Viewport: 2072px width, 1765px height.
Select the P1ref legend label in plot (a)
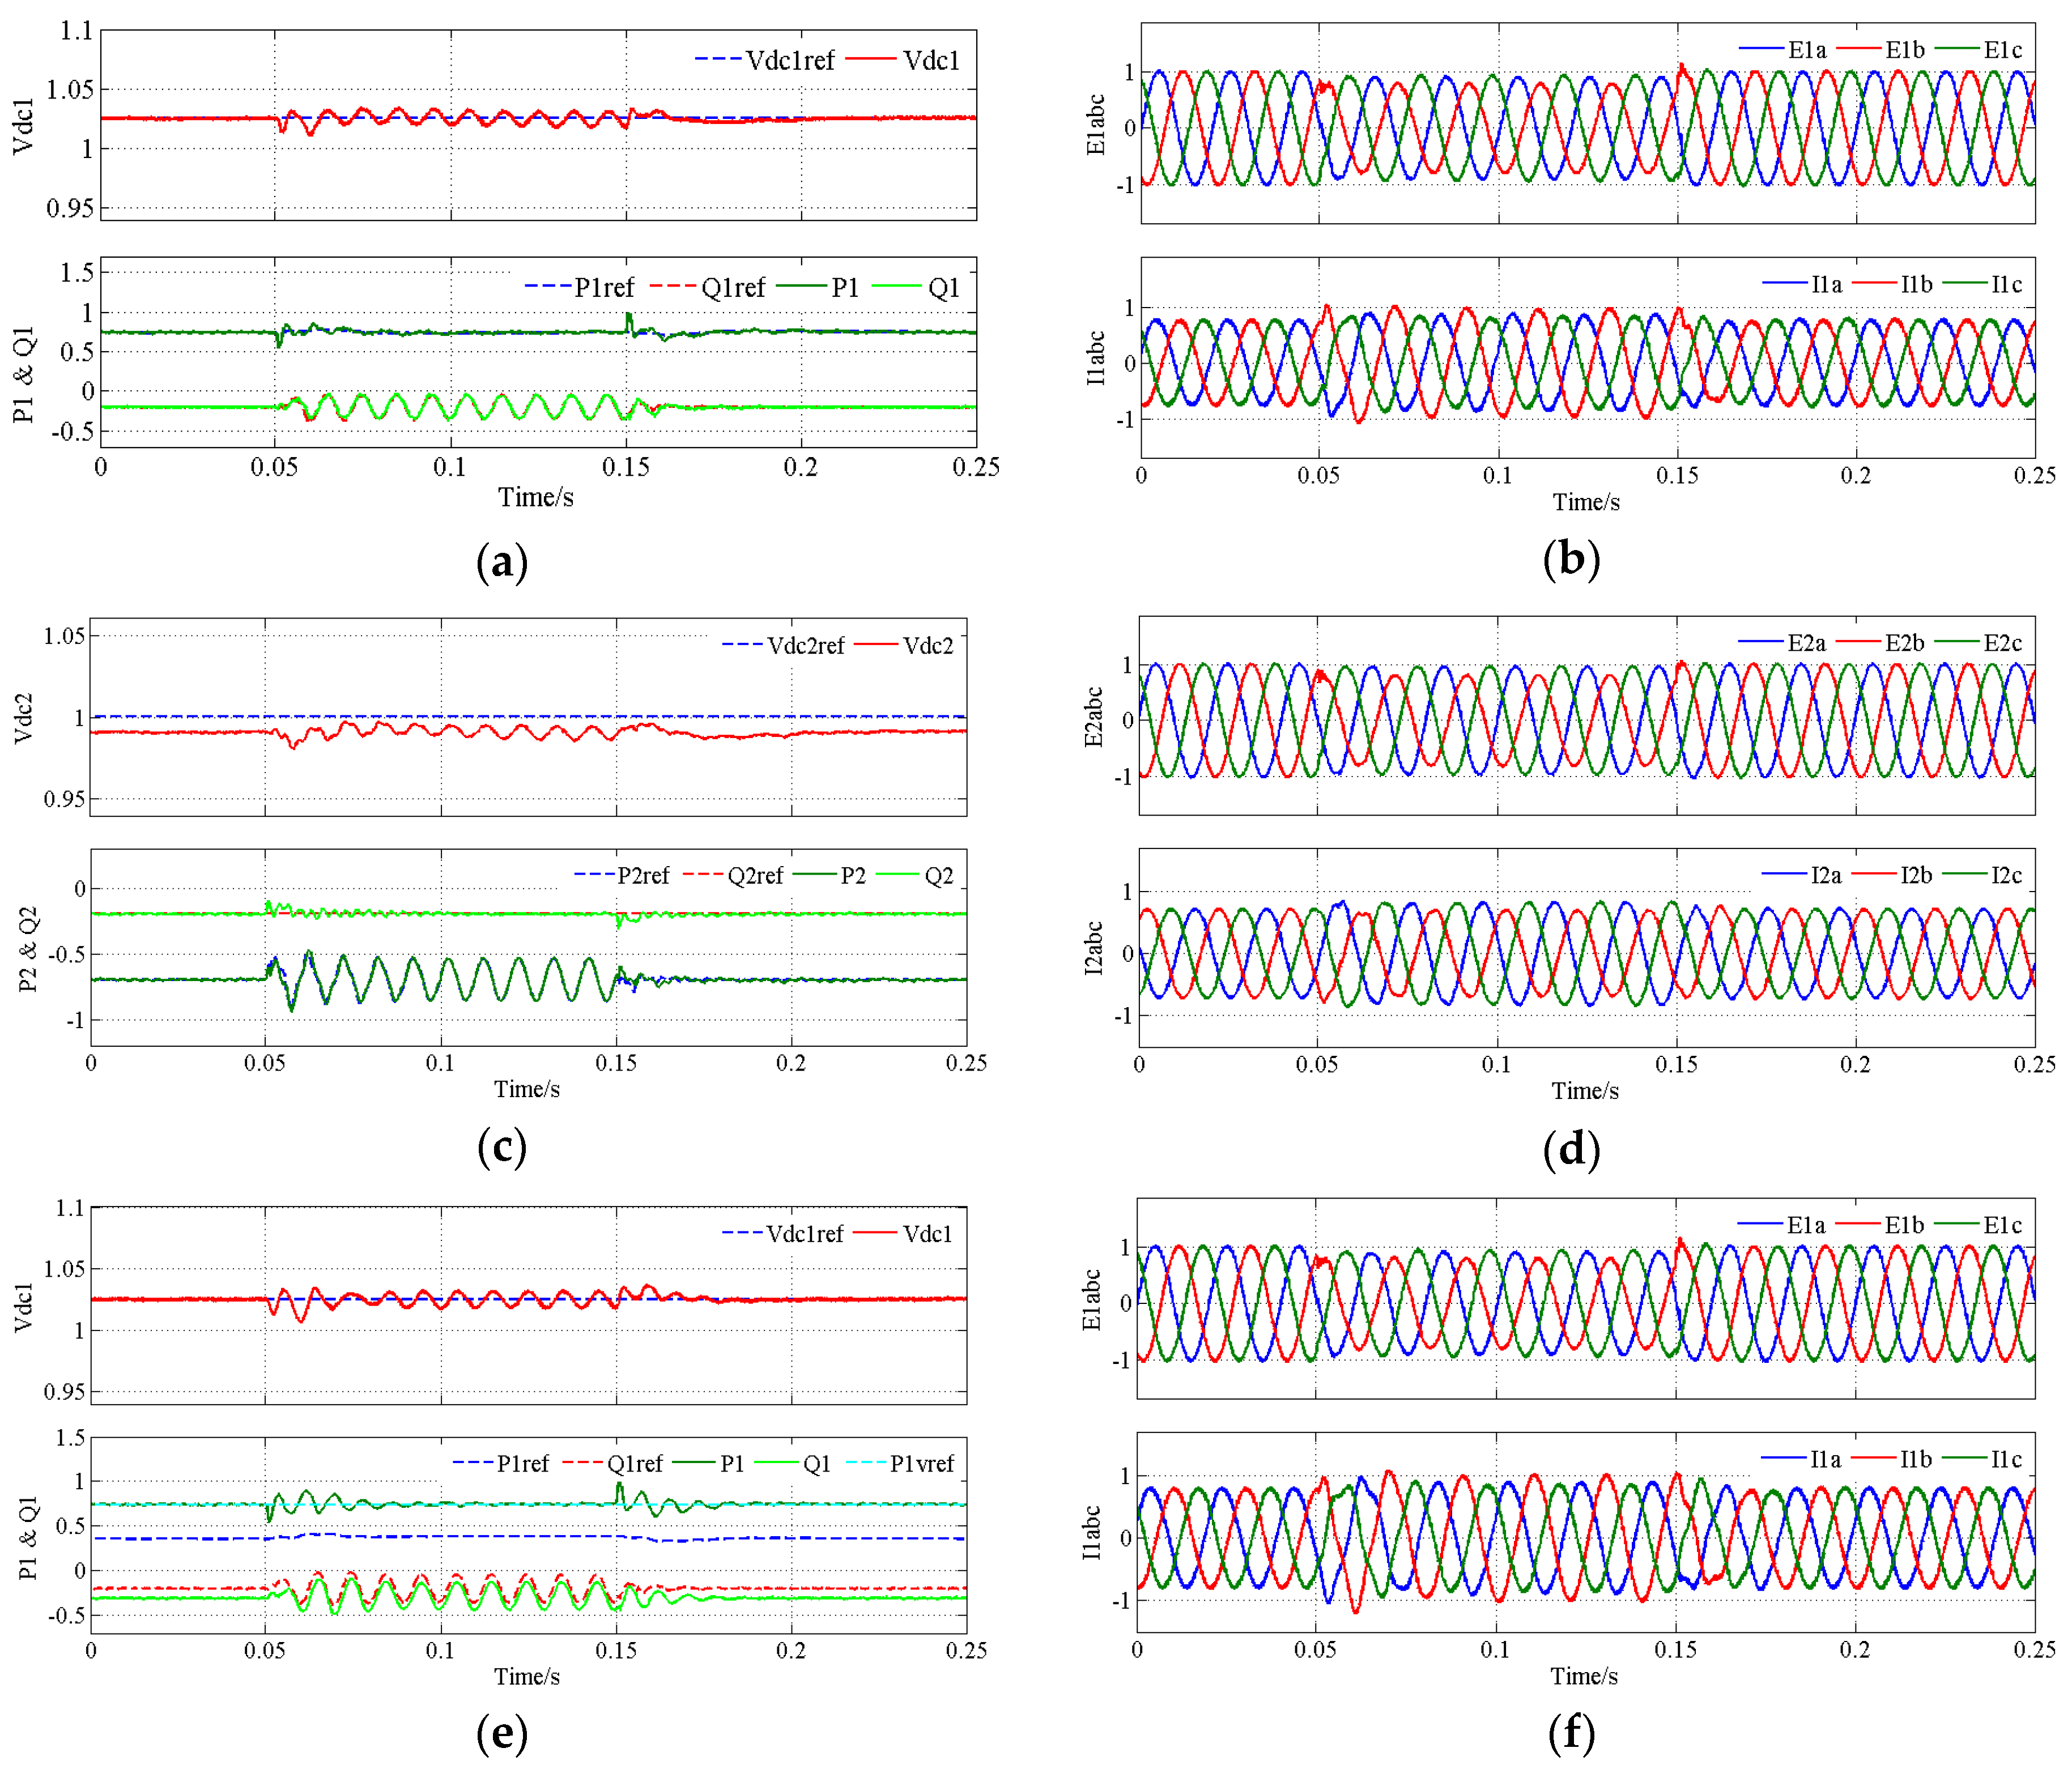click(x=604, y=288)
